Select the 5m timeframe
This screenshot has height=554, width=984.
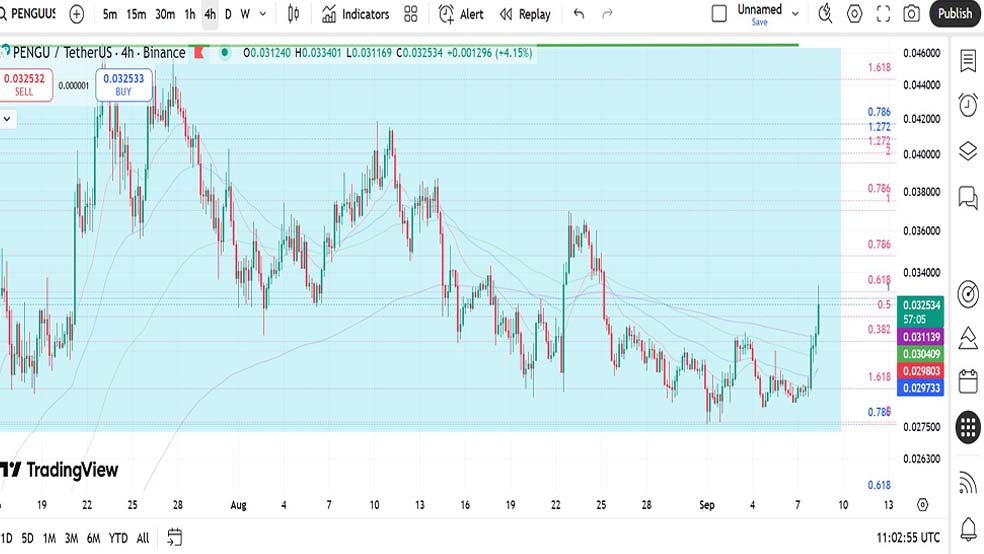[x=110, y=14]
